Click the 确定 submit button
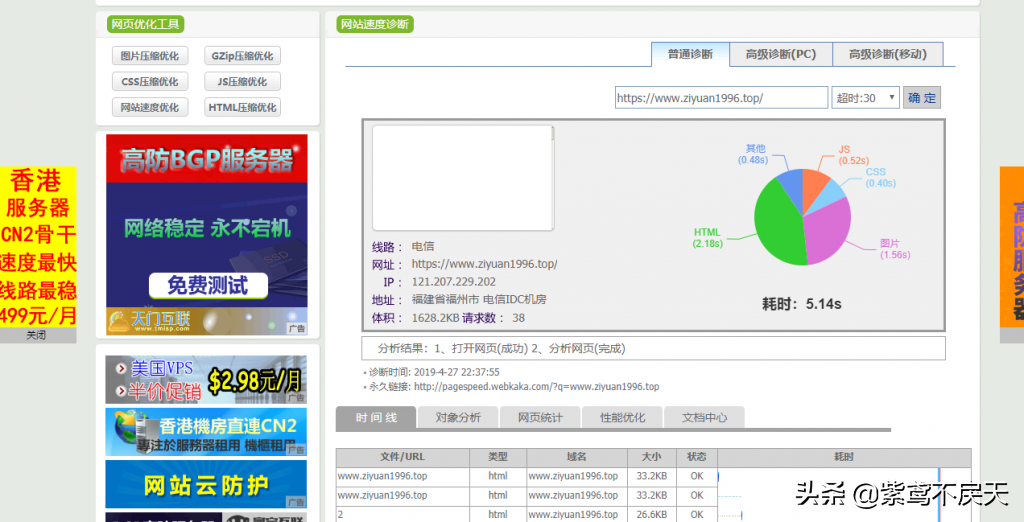Image resolution: width=1024 pixels, height=522 pixels. click(x=921, y=98)
